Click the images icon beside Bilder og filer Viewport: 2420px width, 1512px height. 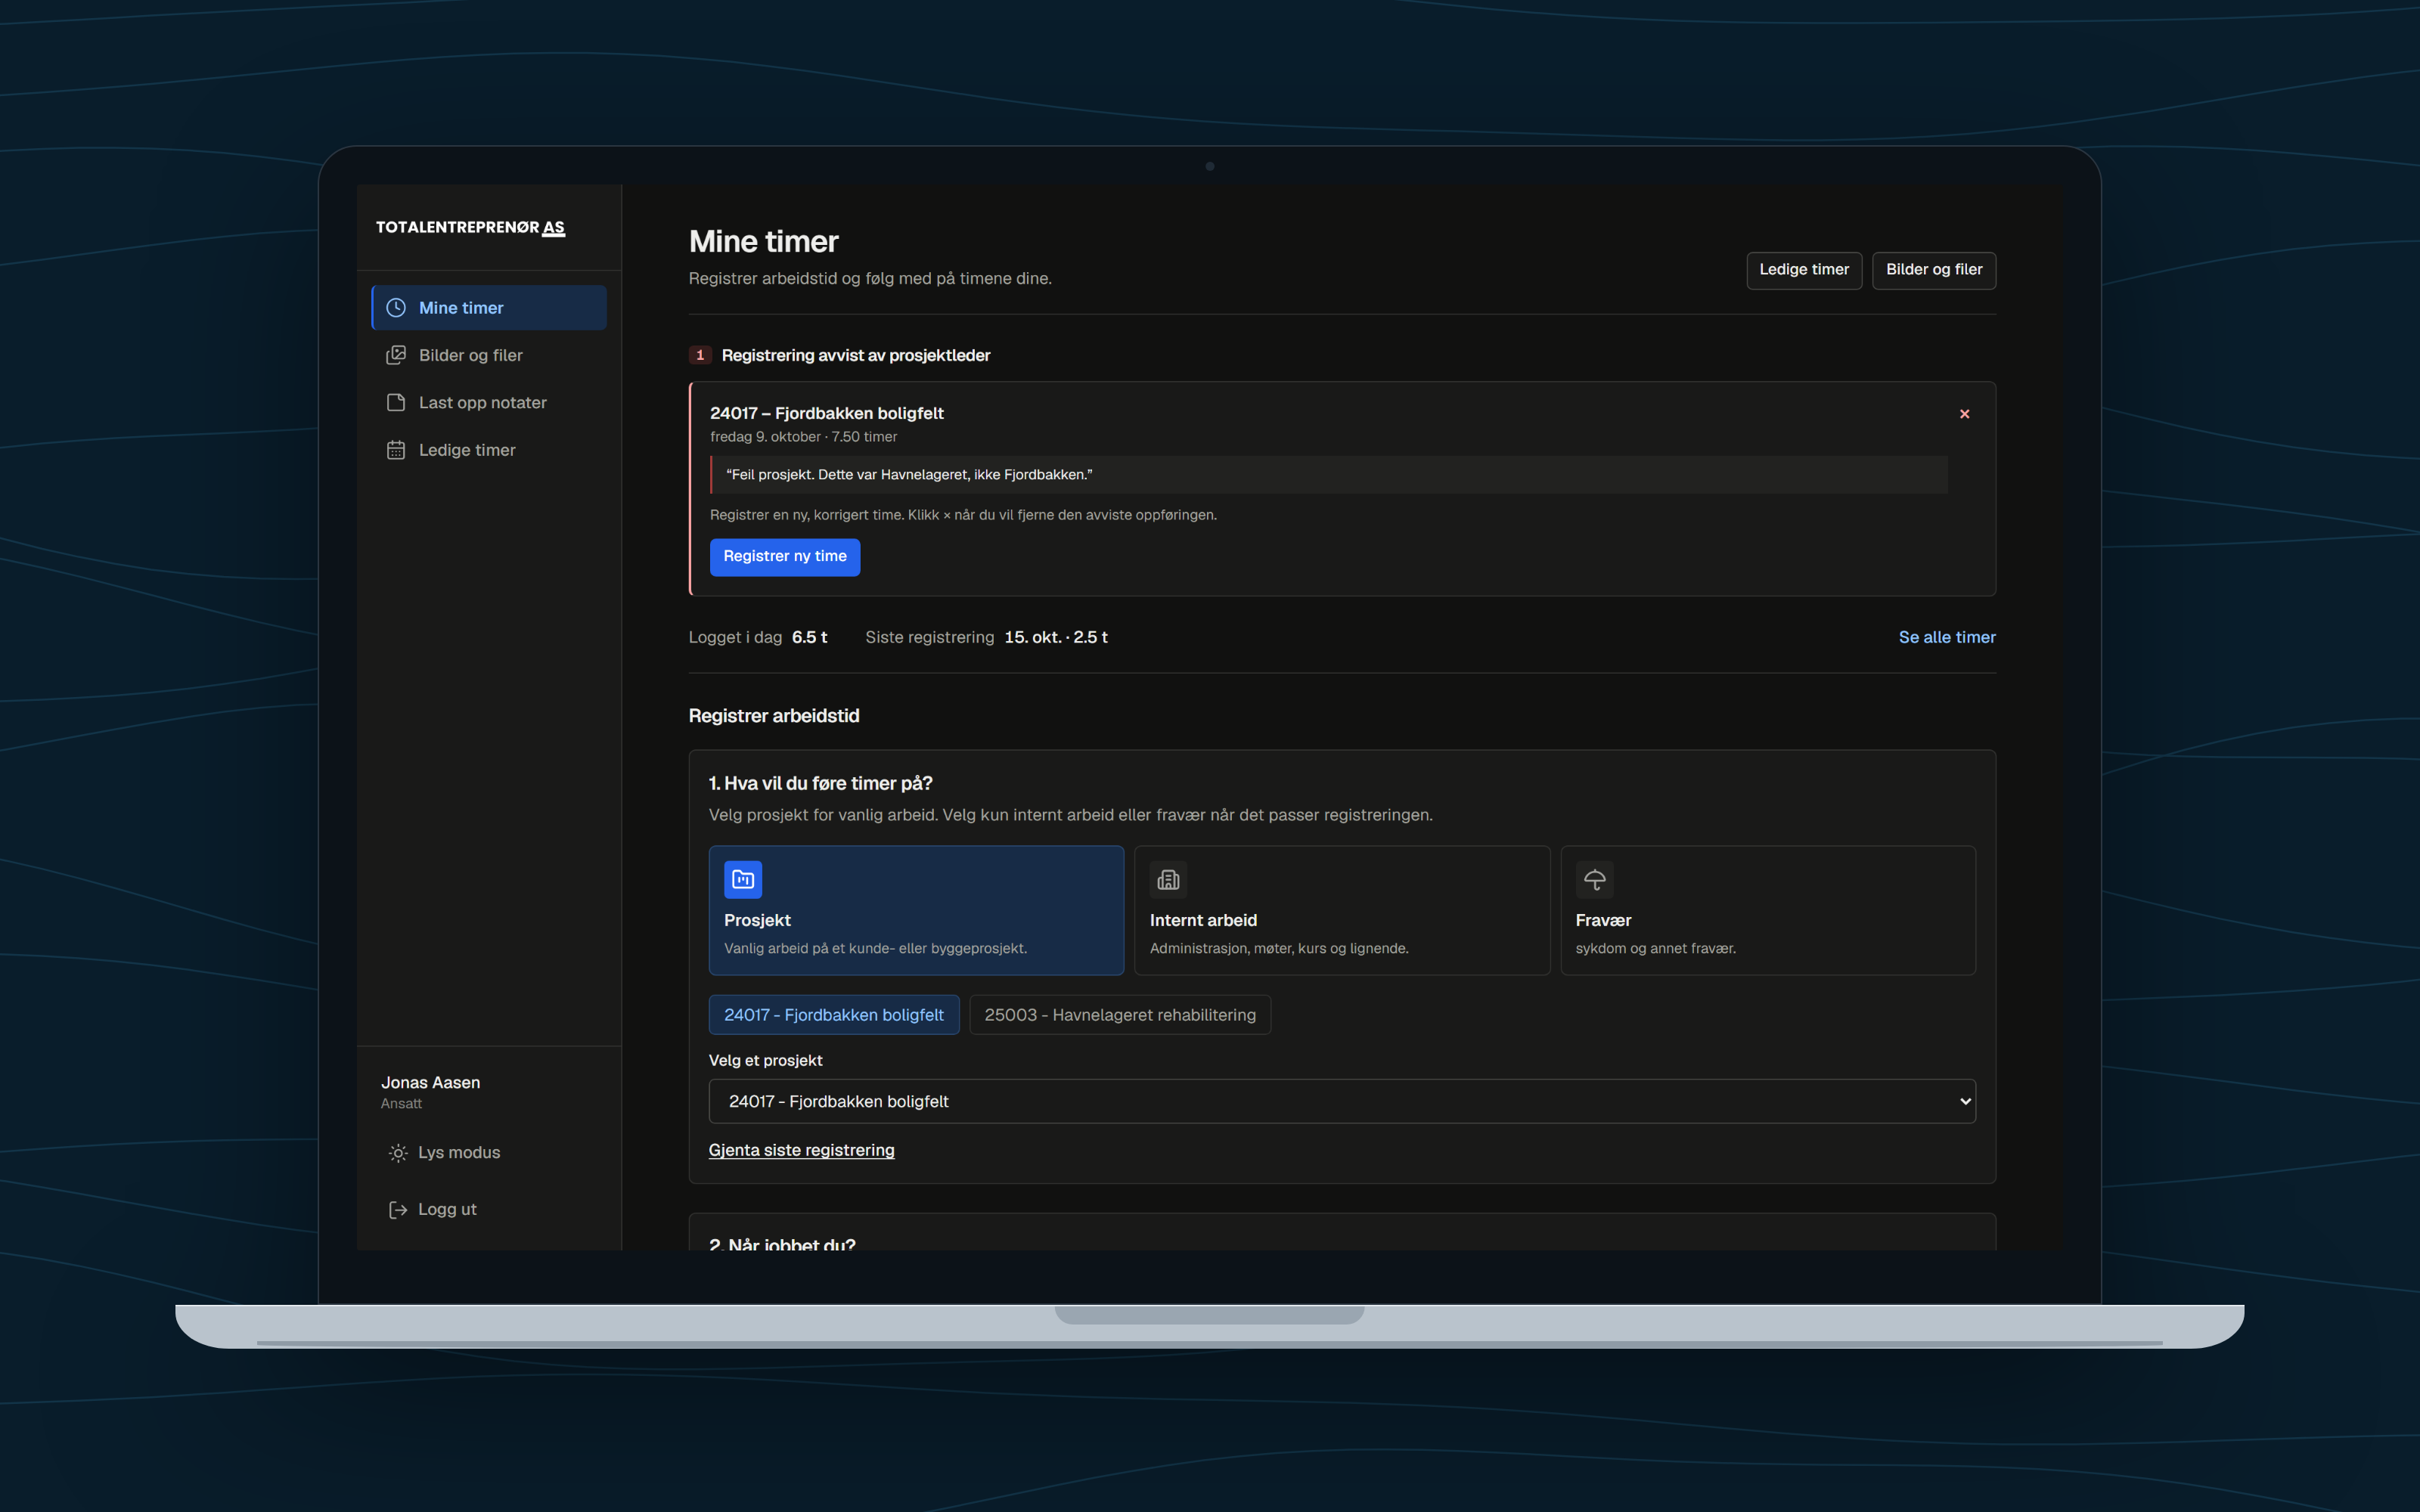[x=396, y=355]
